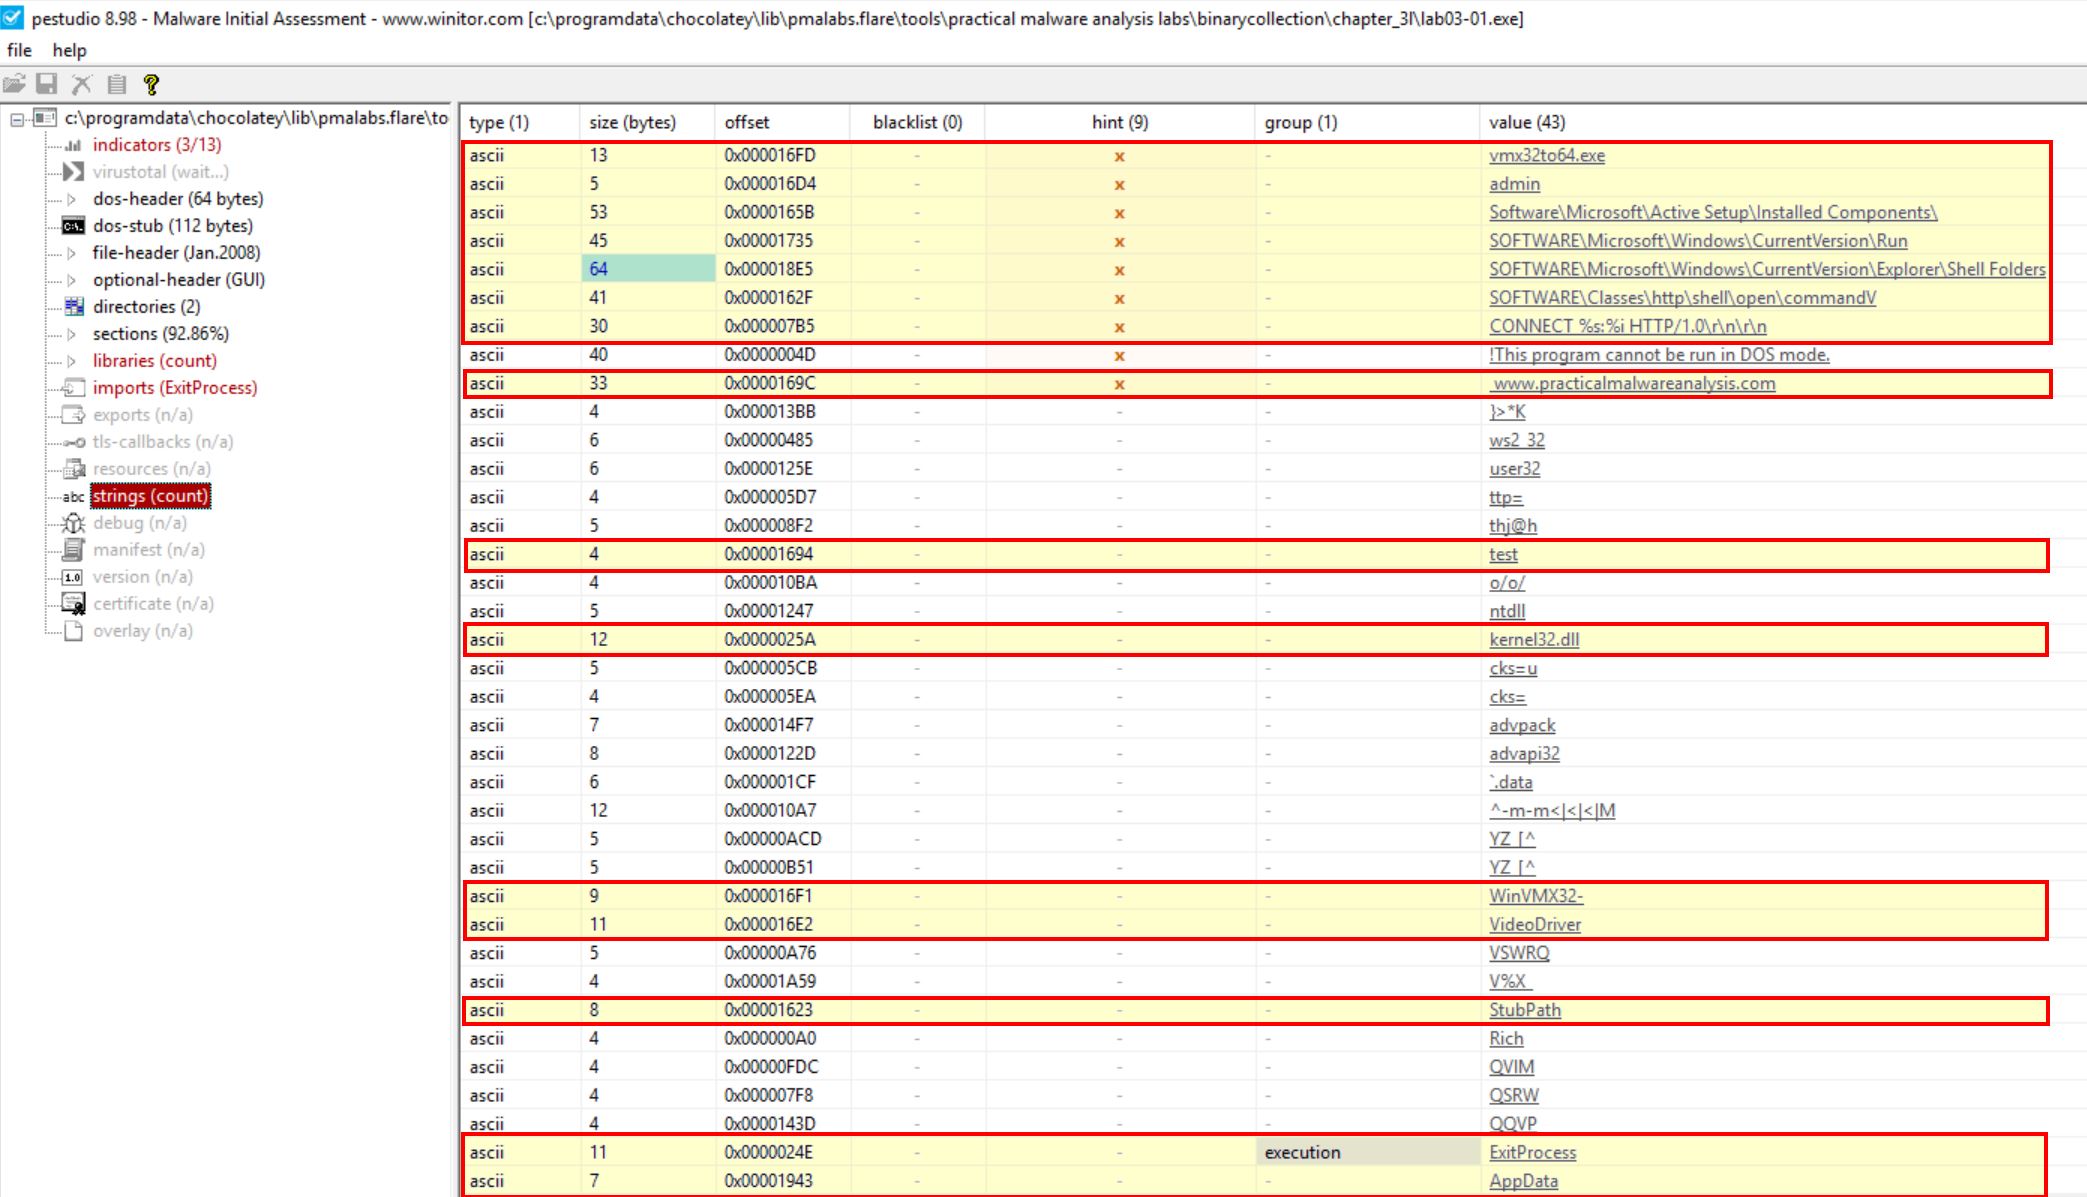The height and width of the screenshot is (1197, 2087).
Task: Click the indicators chart icon in tree
Action: pyautogui.click(x=73, y=145)
